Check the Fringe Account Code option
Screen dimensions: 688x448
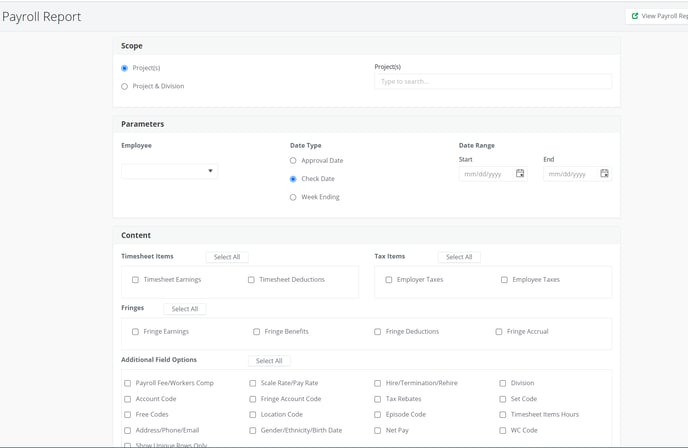pos(252,399)
